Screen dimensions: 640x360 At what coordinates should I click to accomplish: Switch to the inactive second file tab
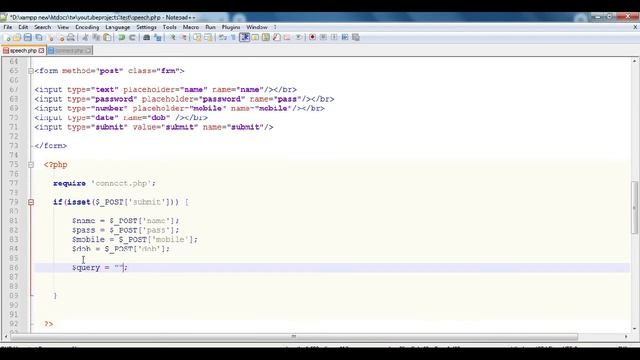click(69, 51)
